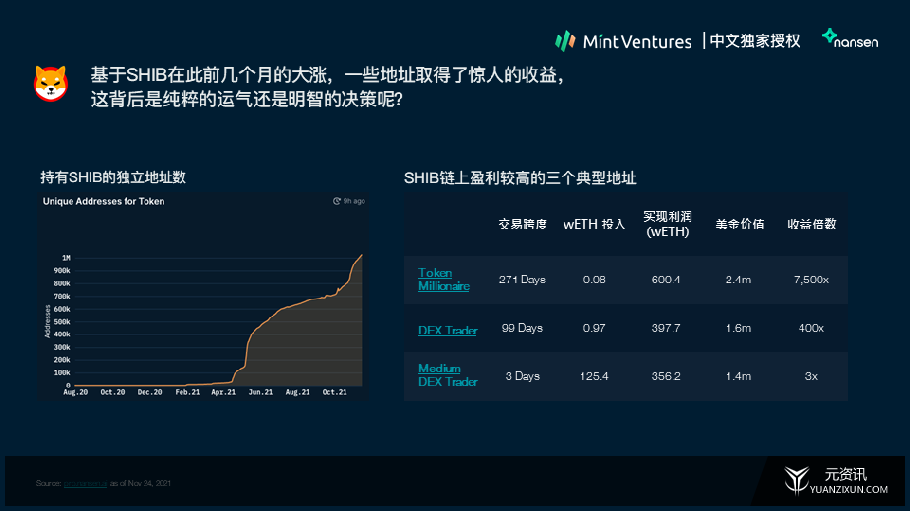
Task: Click the yuanzixun logo icon
Action: (x=796, y=480)
